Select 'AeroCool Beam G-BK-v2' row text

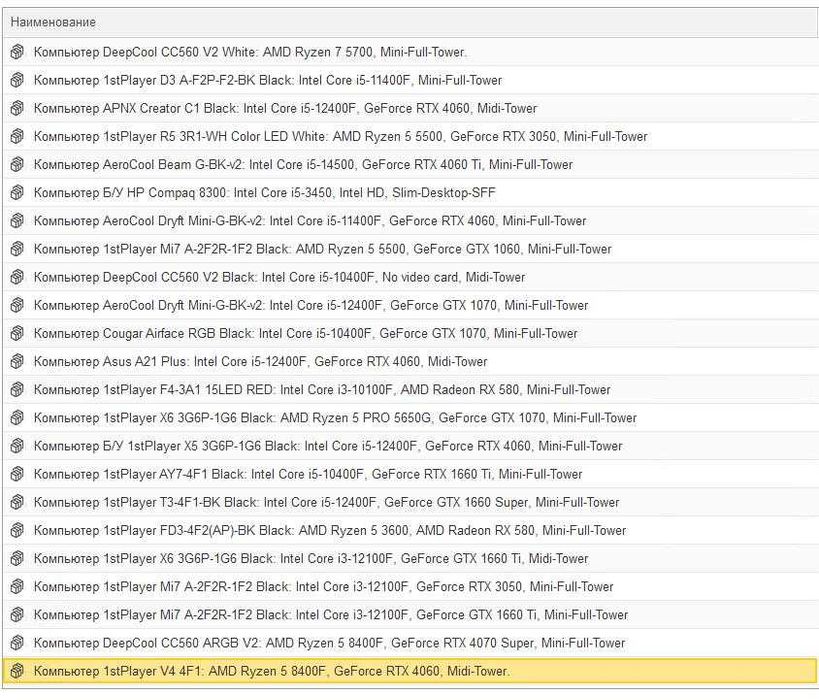(x=303, y=165)
